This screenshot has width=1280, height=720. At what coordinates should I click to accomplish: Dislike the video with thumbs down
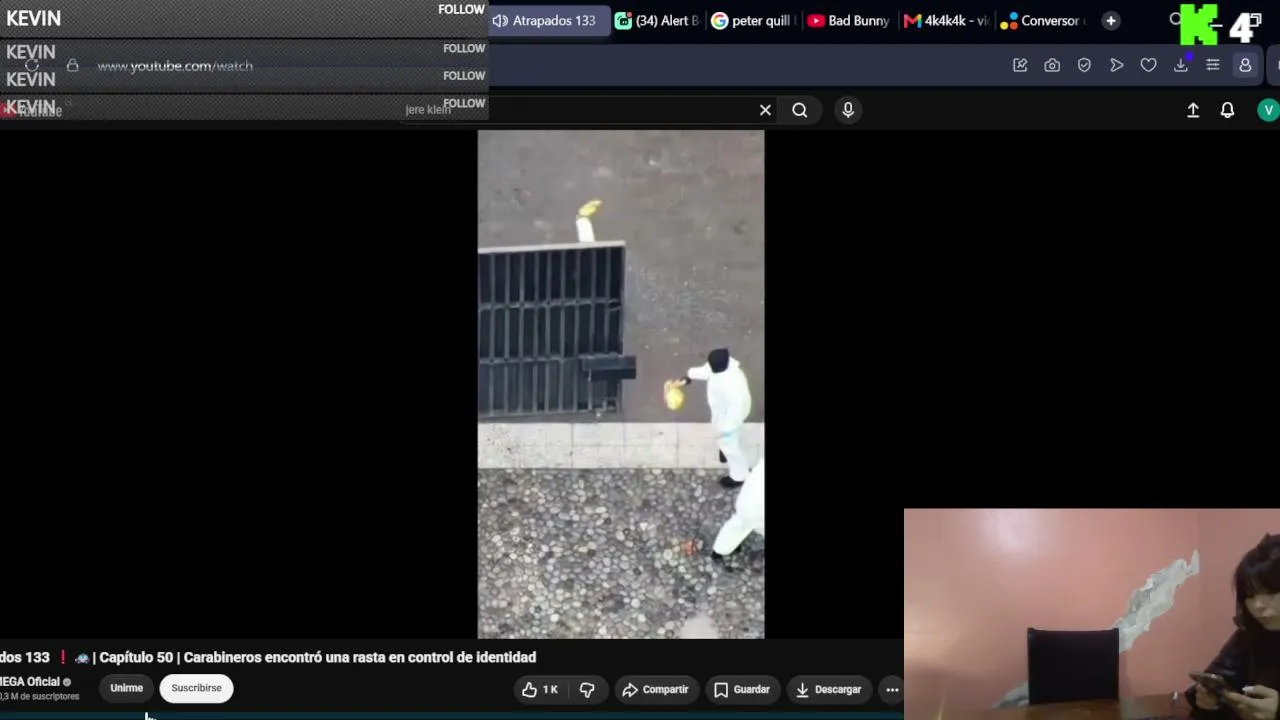(x=587, y=689)
